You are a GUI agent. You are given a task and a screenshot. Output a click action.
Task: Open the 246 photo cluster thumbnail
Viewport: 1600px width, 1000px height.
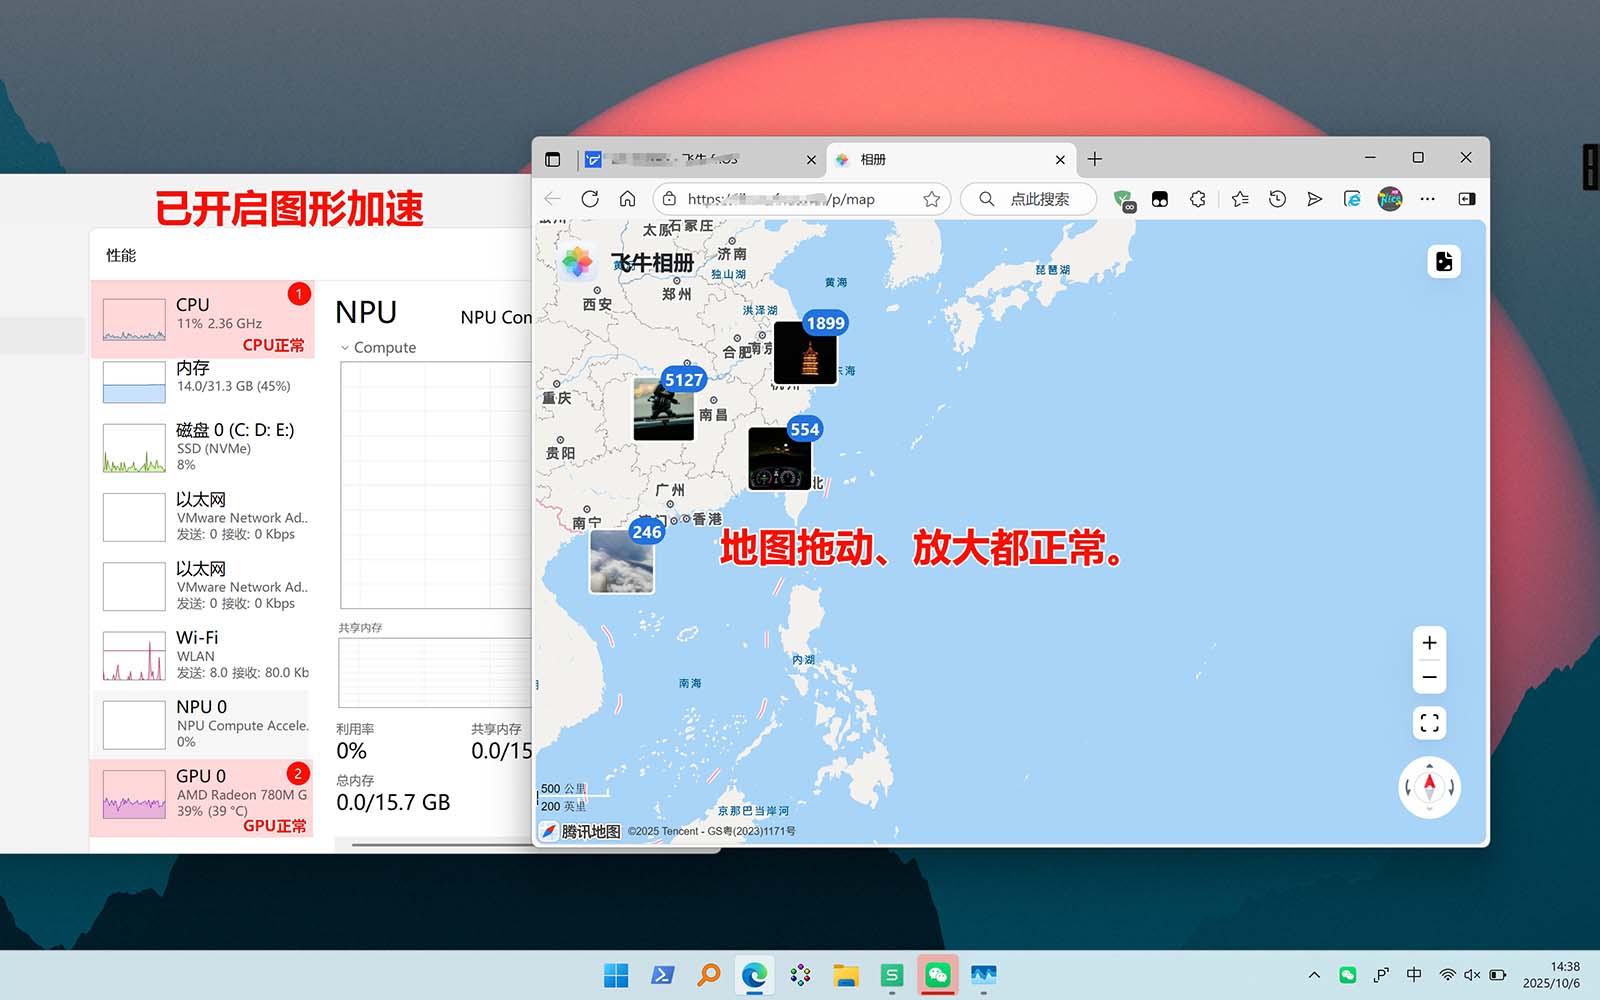pos(622,561)
